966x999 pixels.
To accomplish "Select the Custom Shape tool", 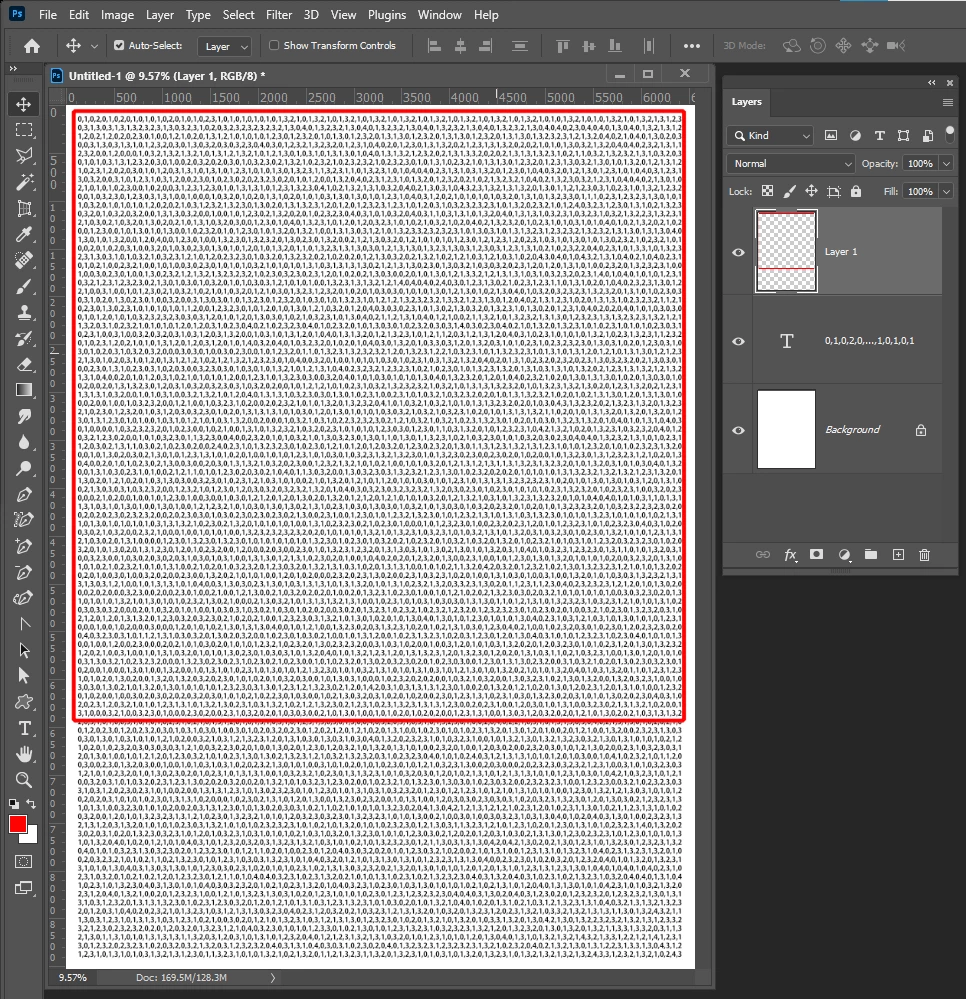I will pyautogui.click(x=24, y=702).
